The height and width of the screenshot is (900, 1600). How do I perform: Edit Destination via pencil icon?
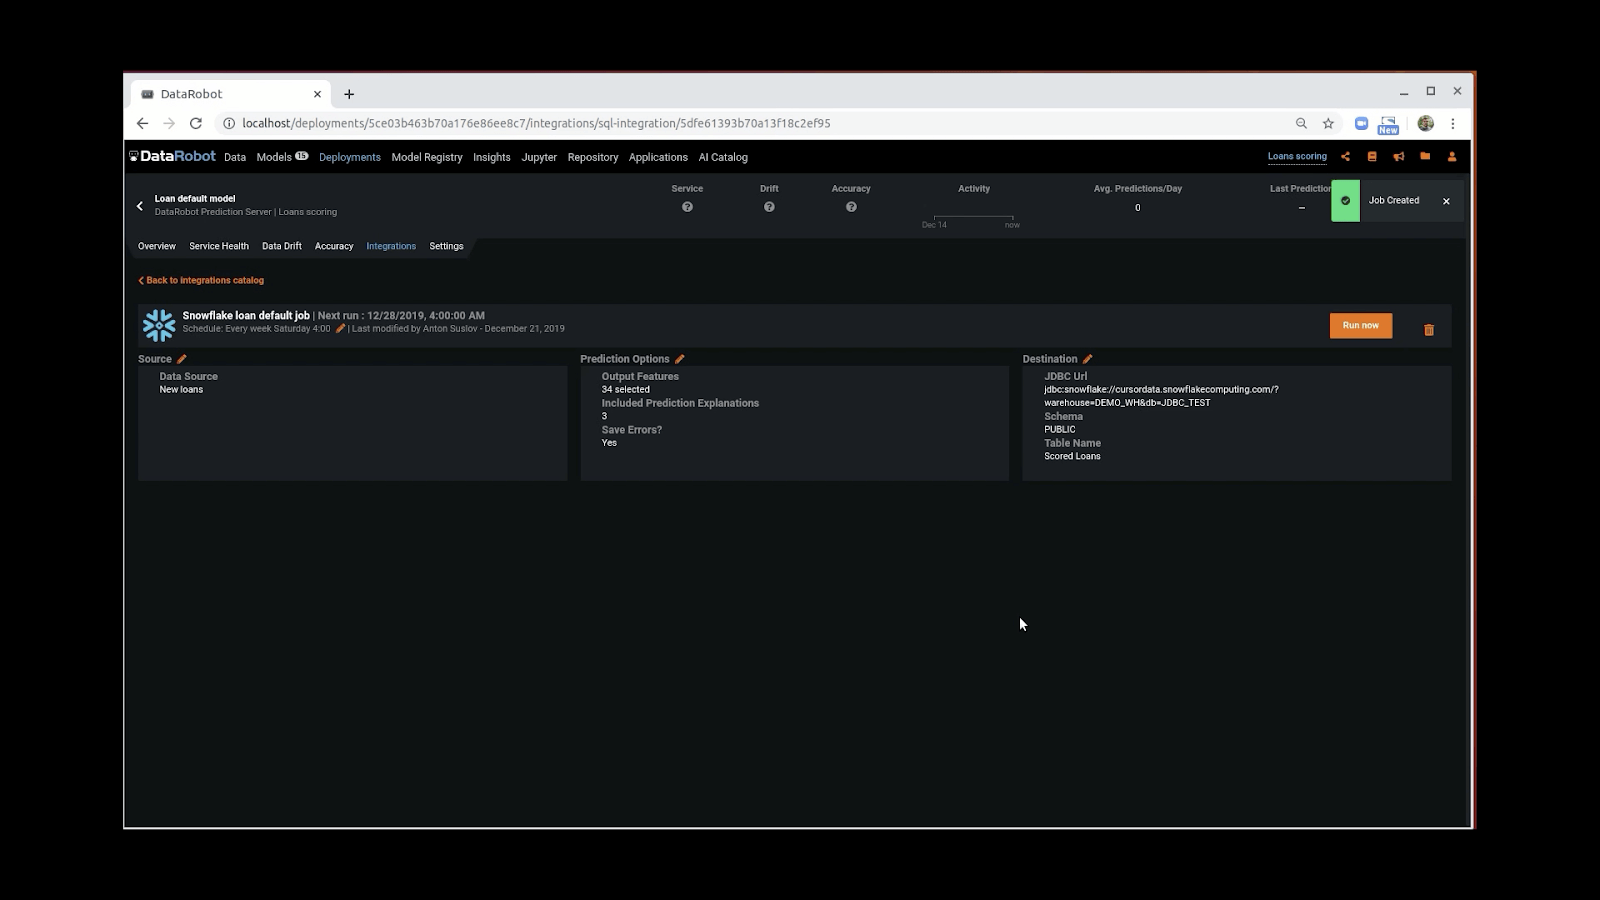pyautogui.click(x=1088, y=359)
